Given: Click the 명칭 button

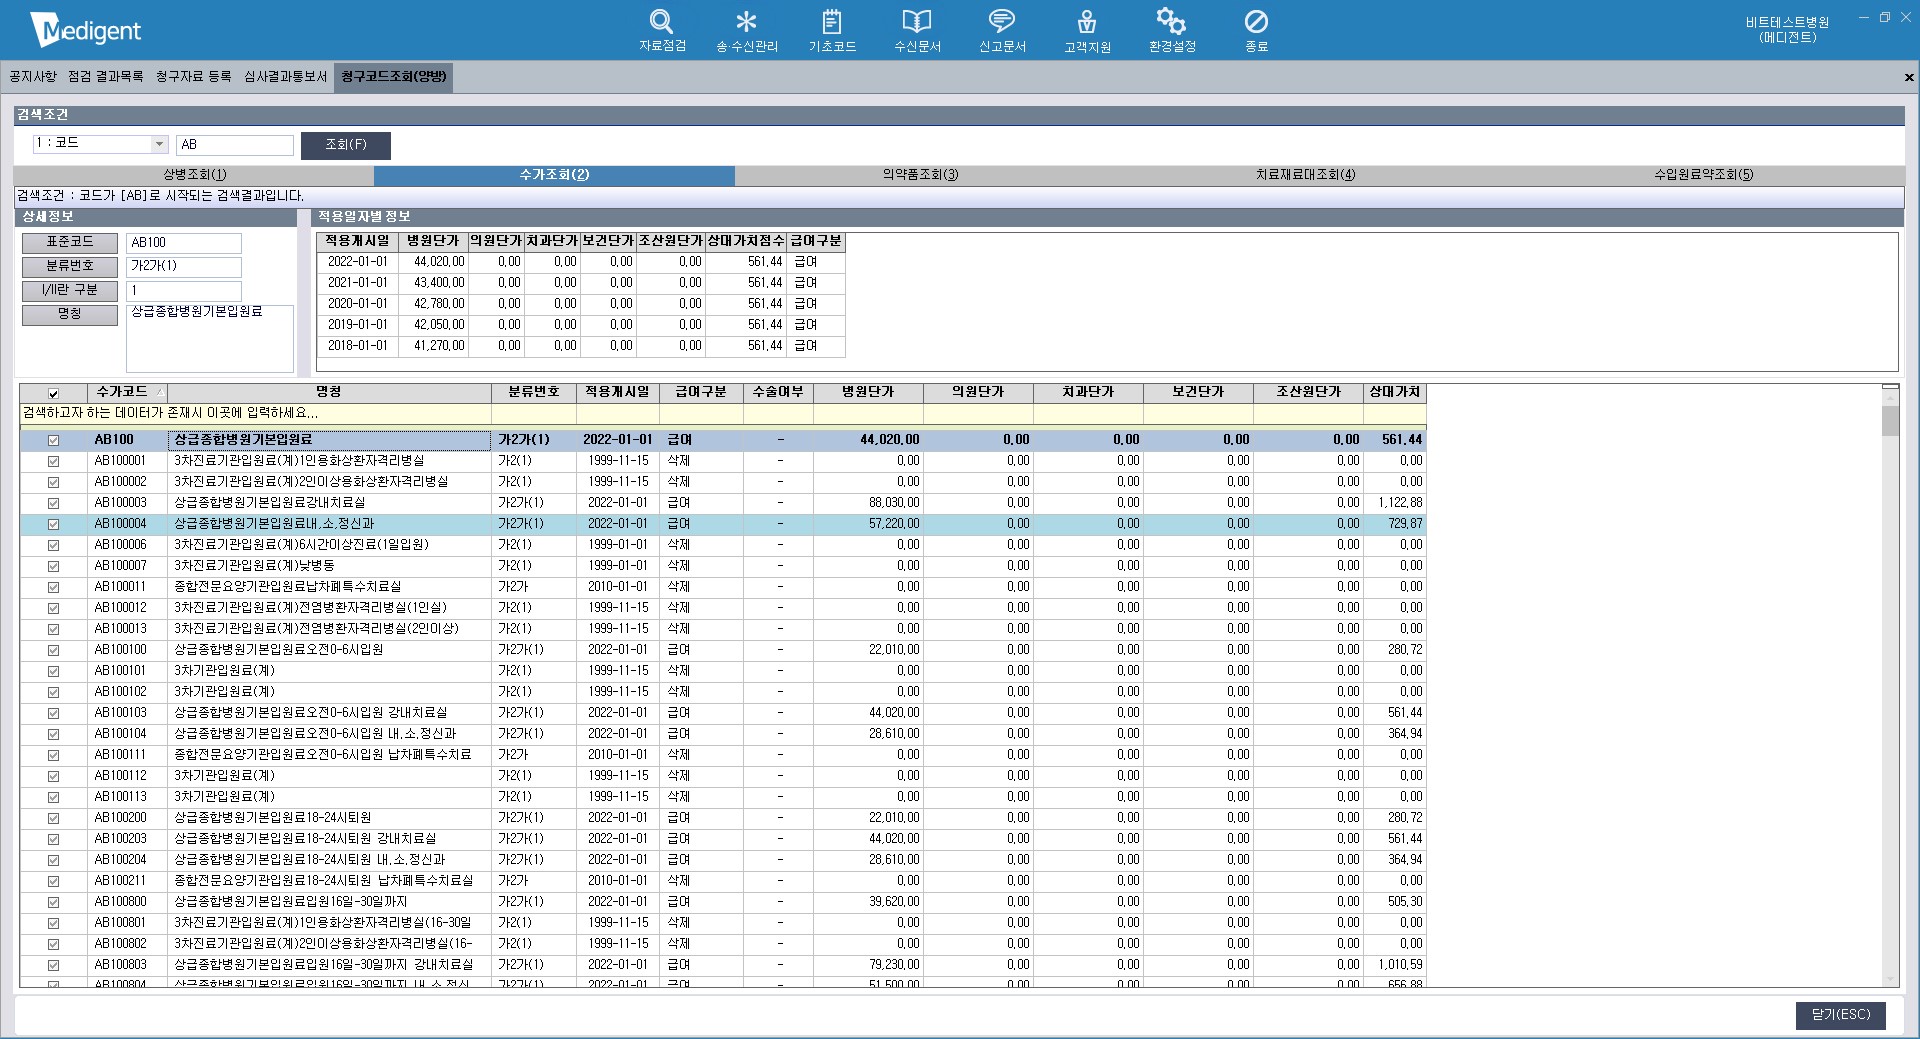Looking at the screenshot, I should 70,314.
